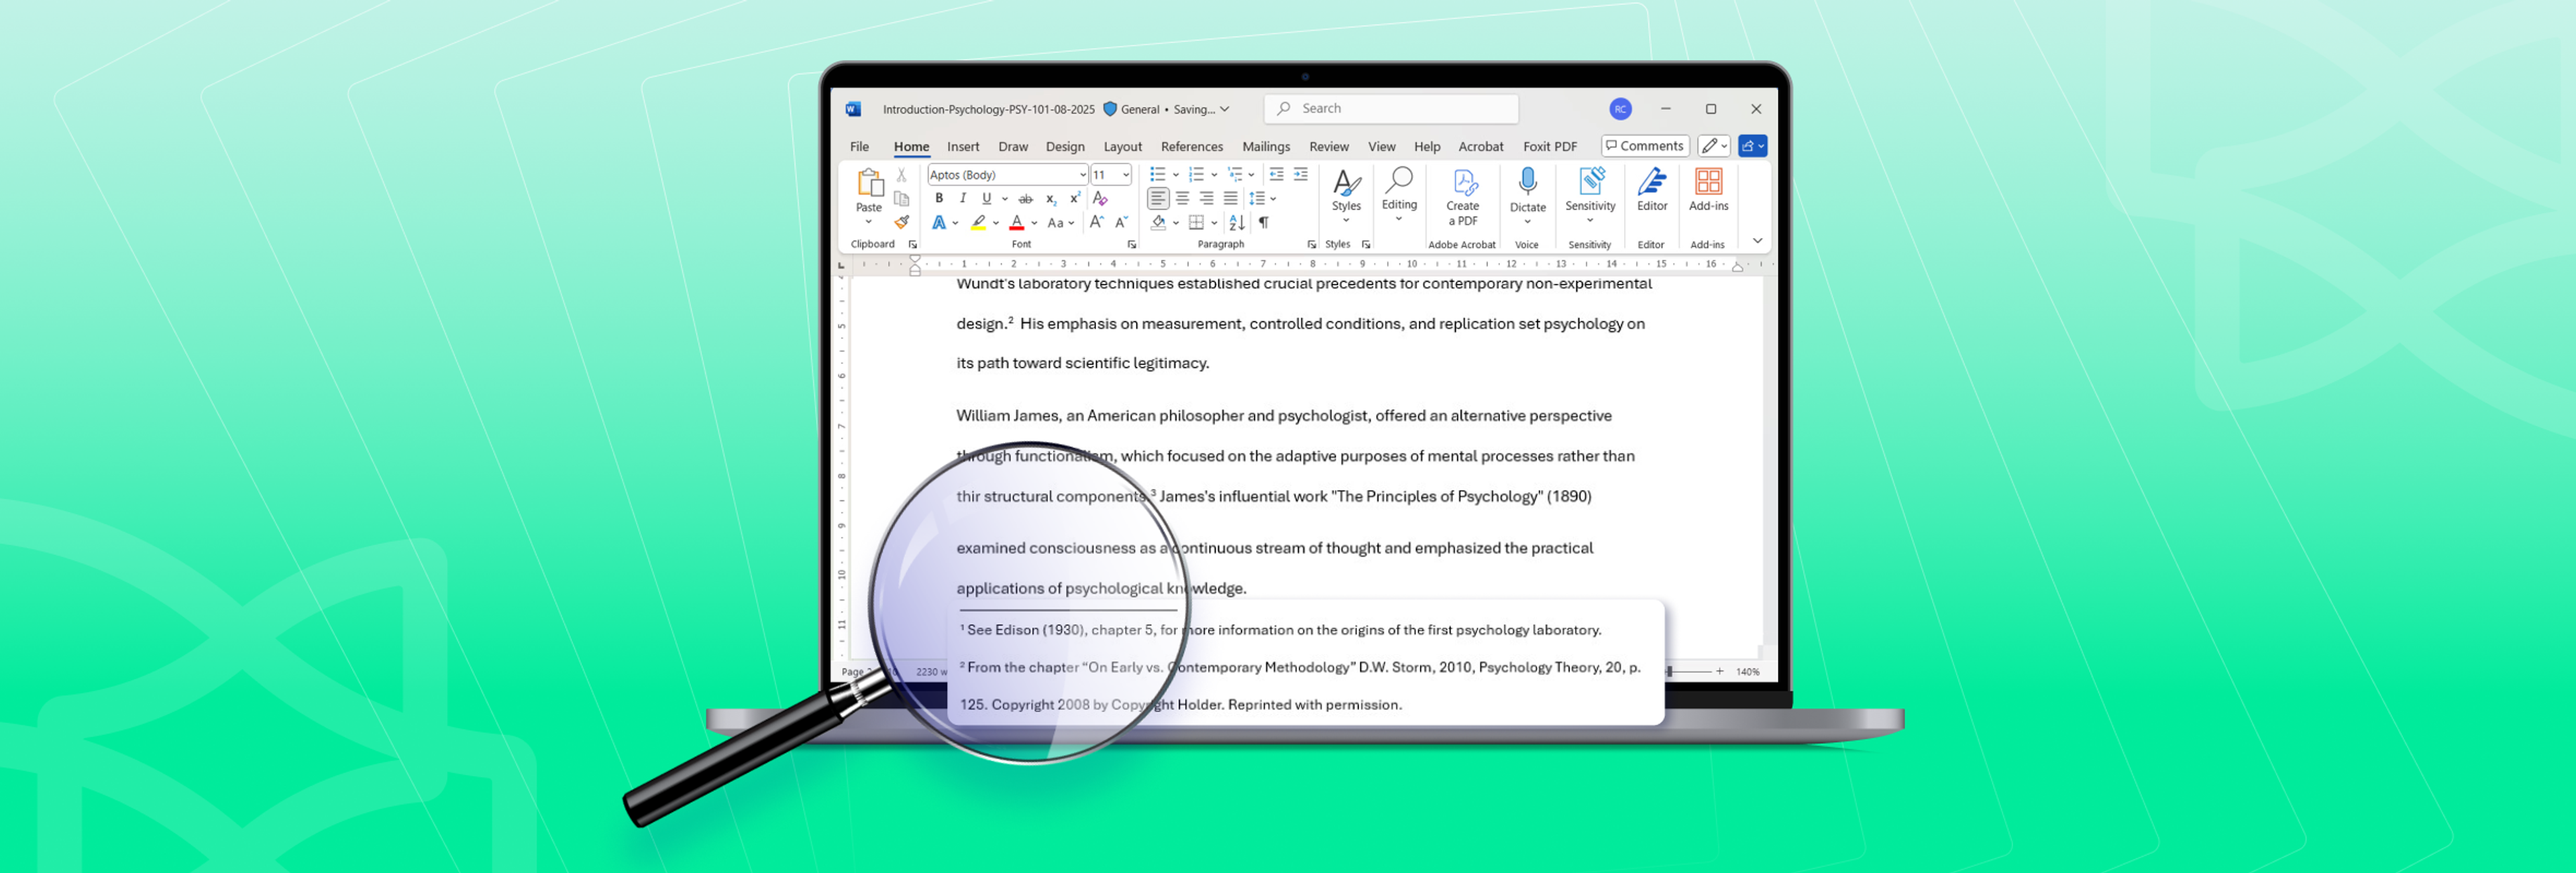Click the Increase Indent icon

tap(1300, 174)
